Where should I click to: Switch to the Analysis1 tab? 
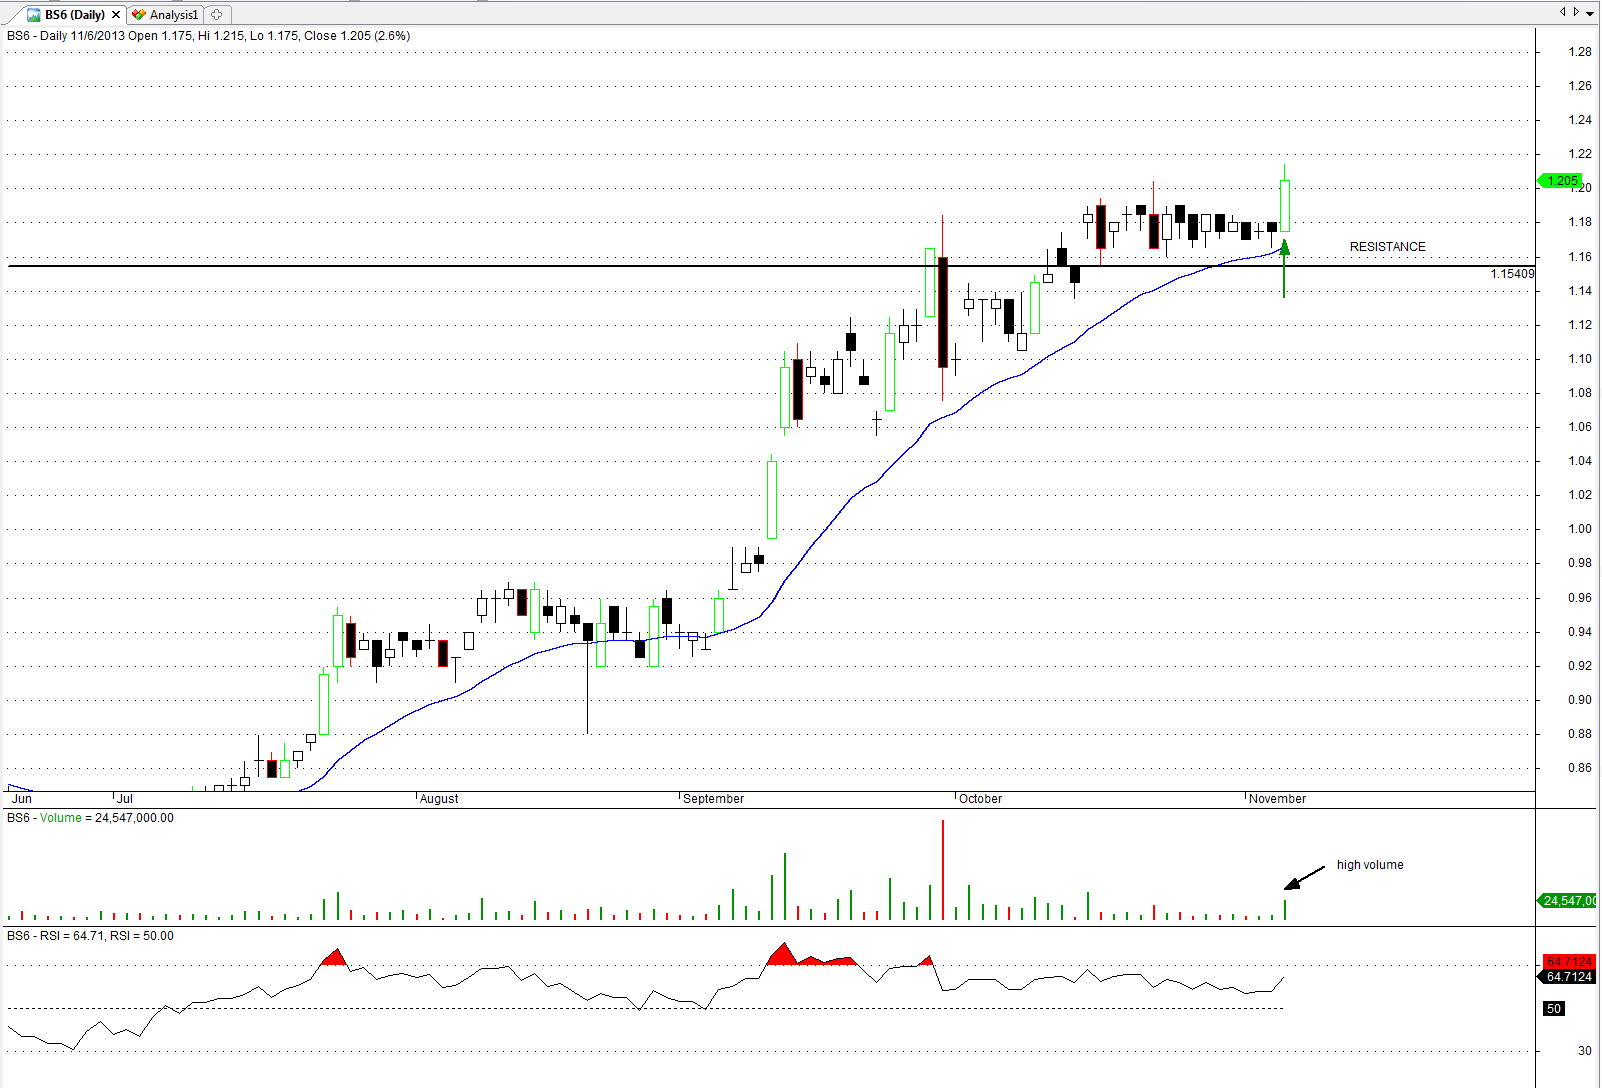pyautogui.click(x=174, y=15)
